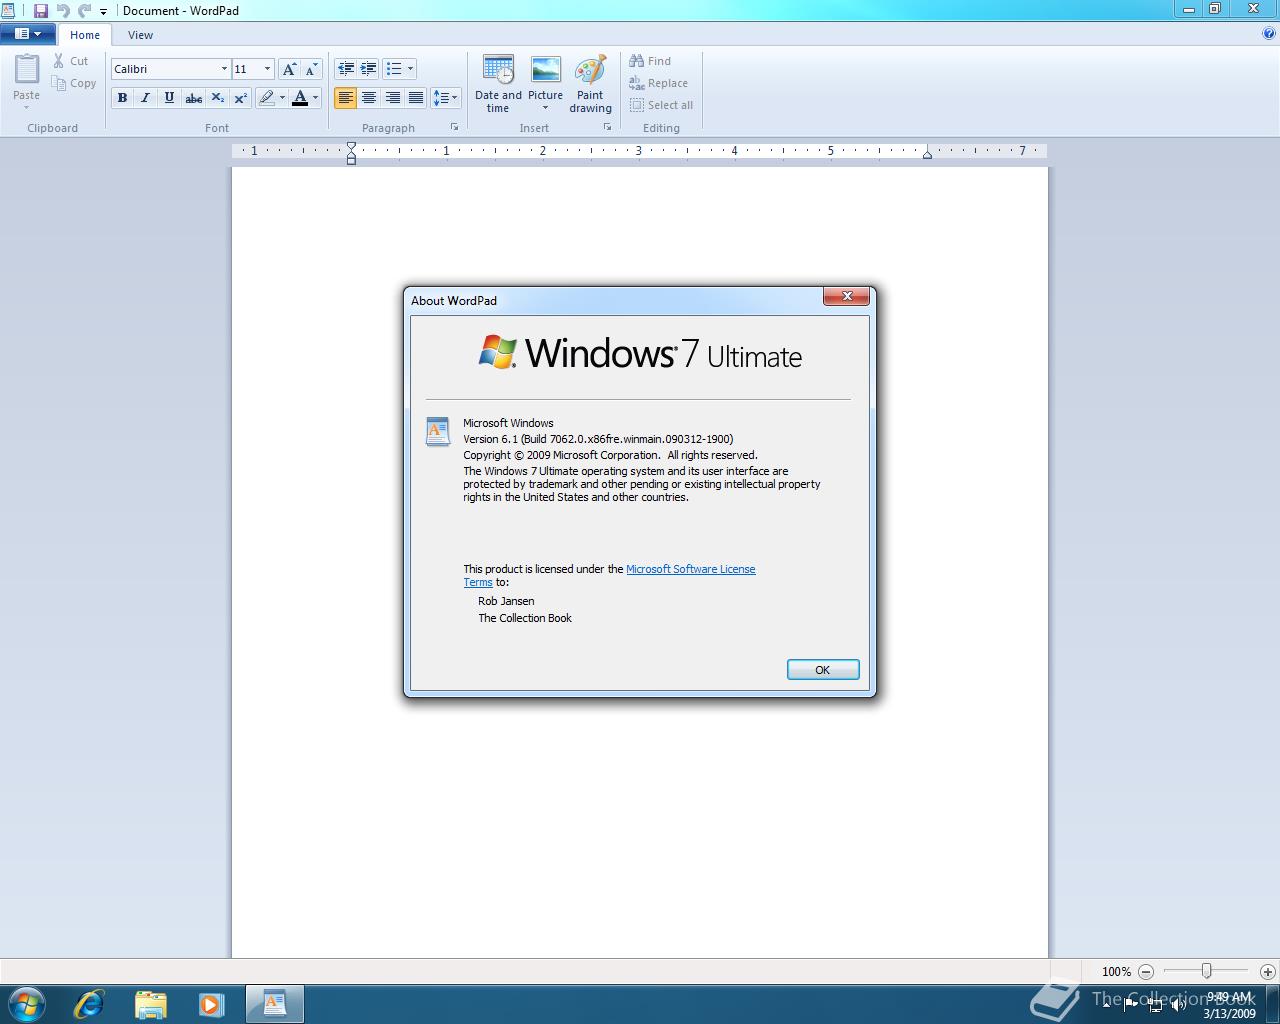This screenshot has height=1024, width=1280.
Task: Click the WordPad taskbar button
Action: coord(274,1004)
